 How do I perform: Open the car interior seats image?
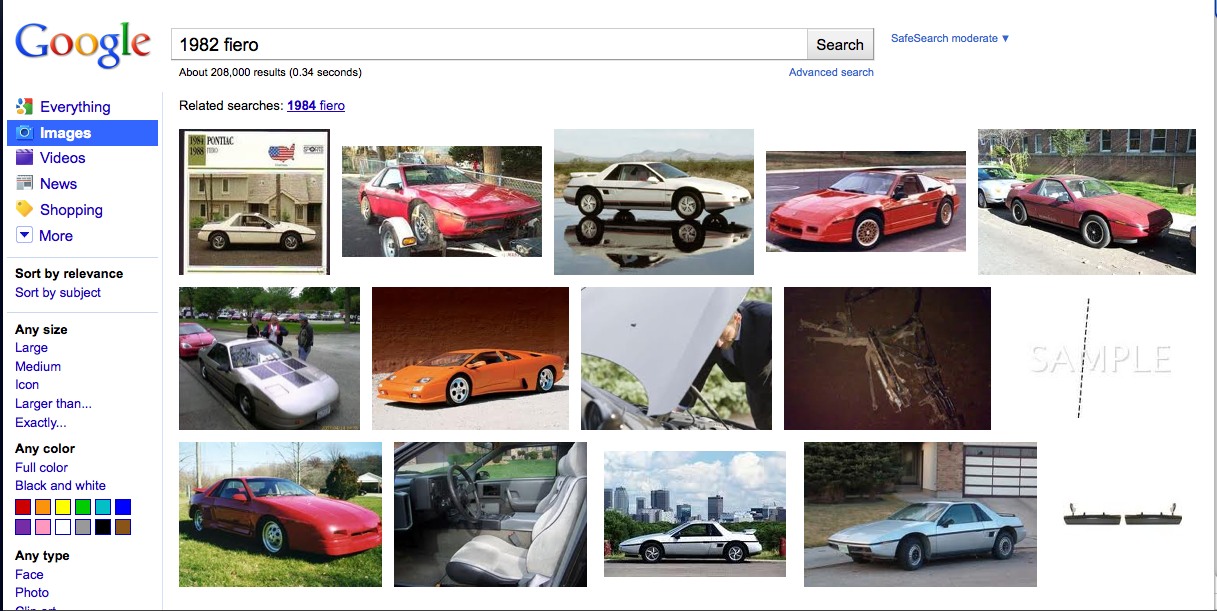tap(490, 514)
